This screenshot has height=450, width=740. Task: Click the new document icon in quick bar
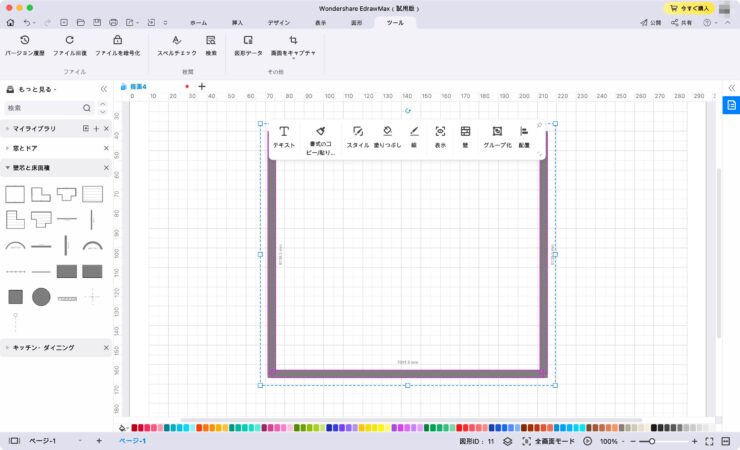point(64,22)
